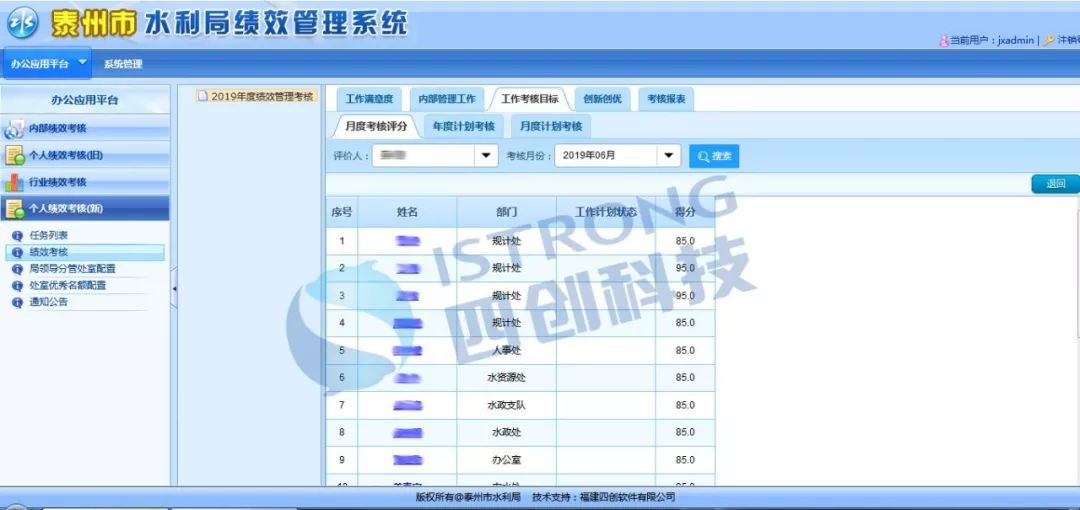
Task: Click 水资源处 department cell in row 6
Action: click(x=506, y=378)
